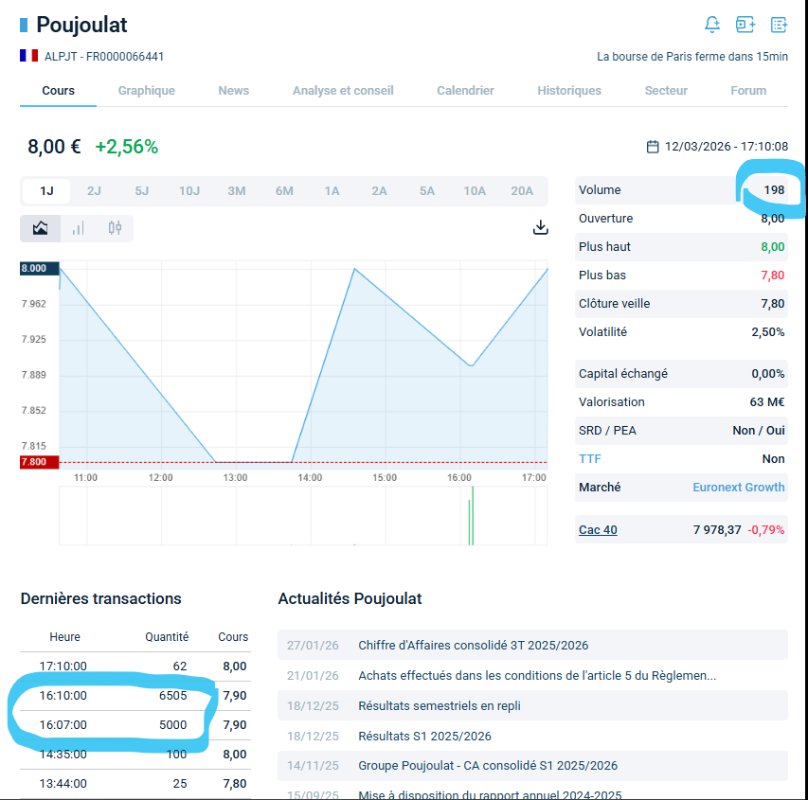
Task: Open the Cac 40 index link
Action: pyautogui.click(x=598, y=529)
